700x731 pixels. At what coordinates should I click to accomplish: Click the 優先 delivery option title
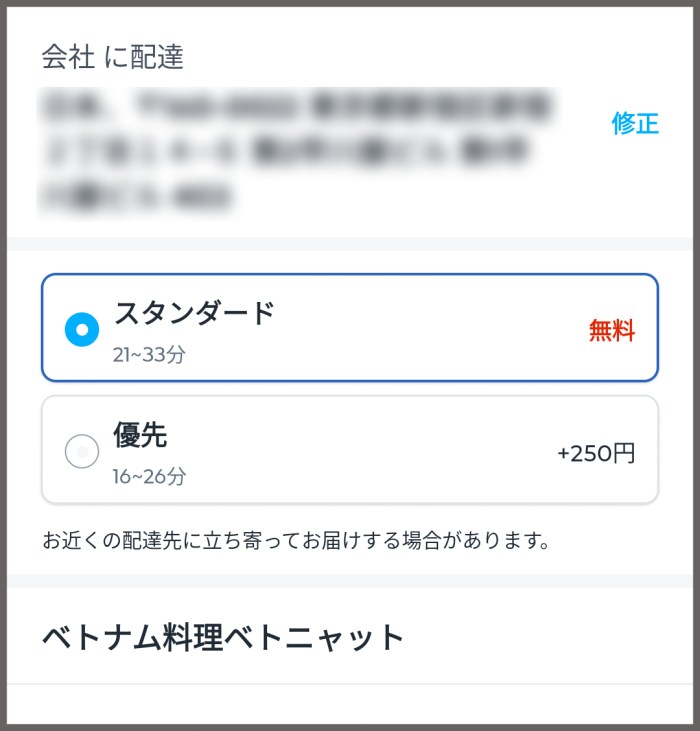140,435
